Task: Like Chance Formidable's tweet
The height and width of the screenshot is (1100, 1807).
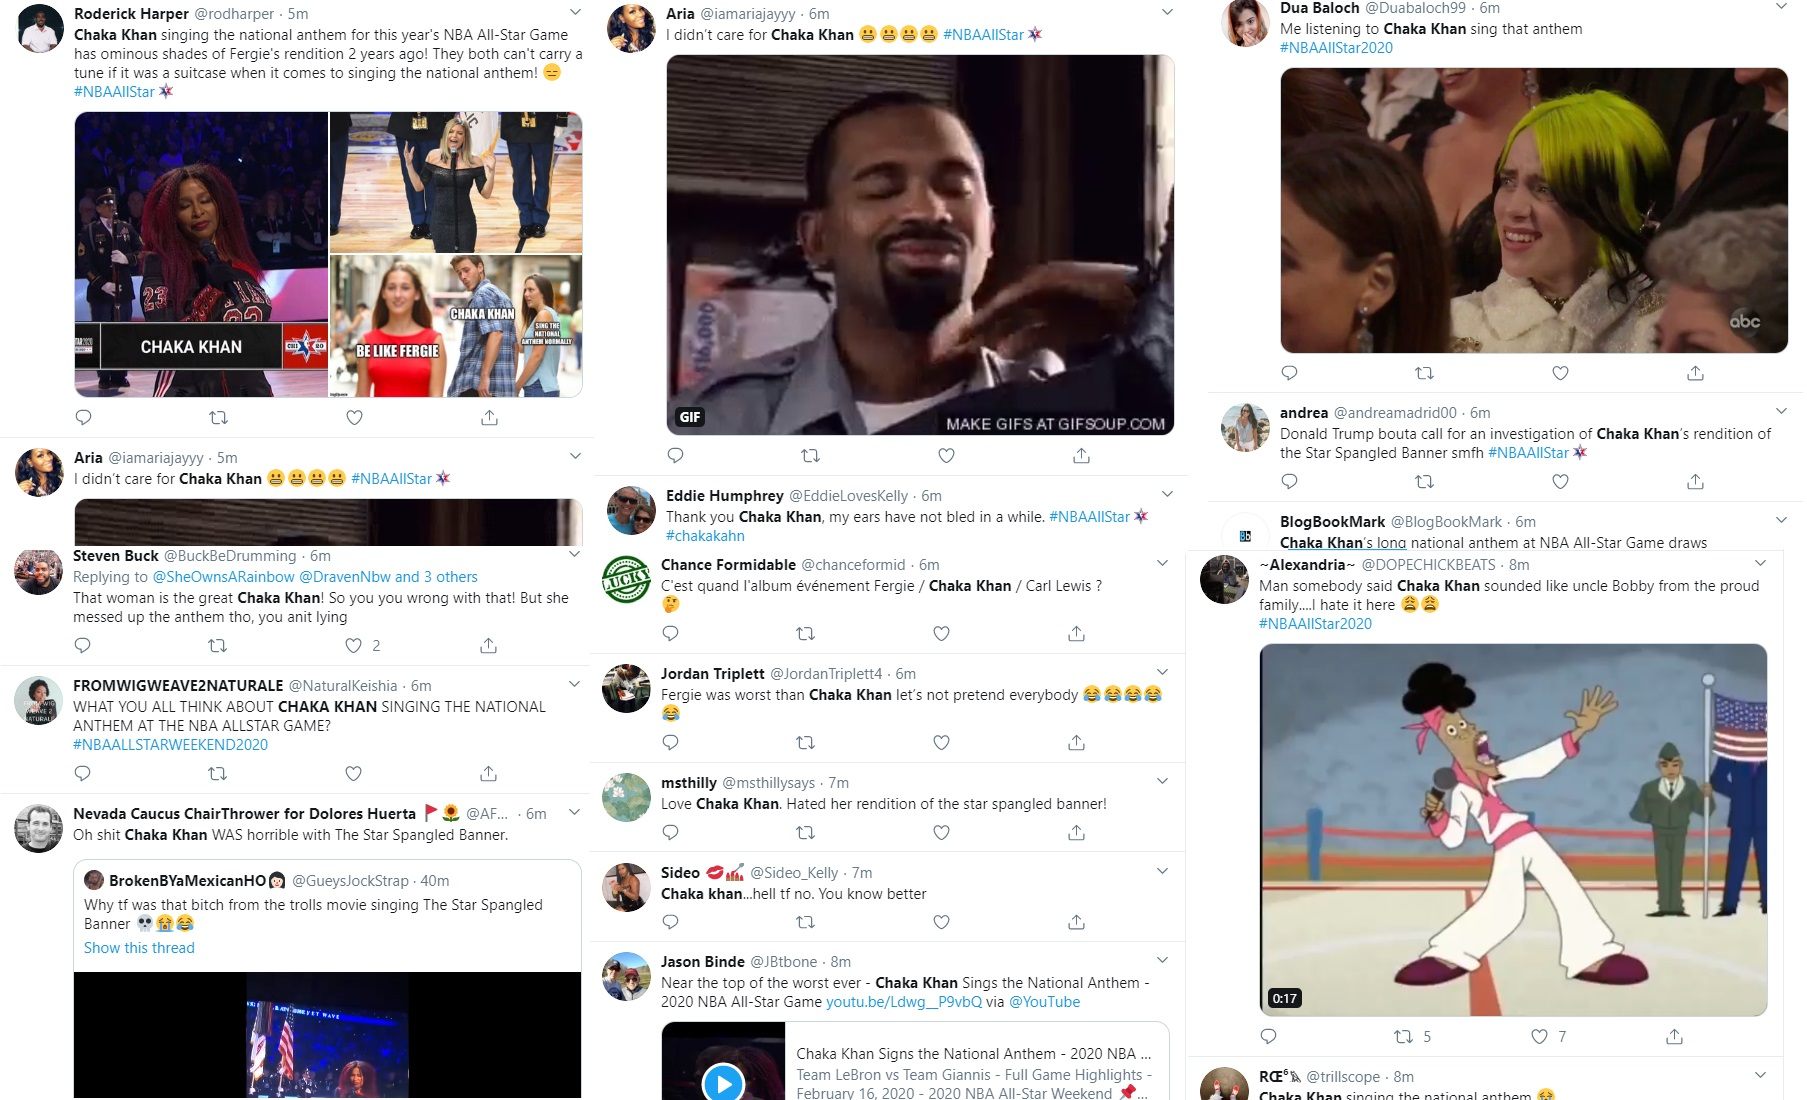Action: point(941,633)
